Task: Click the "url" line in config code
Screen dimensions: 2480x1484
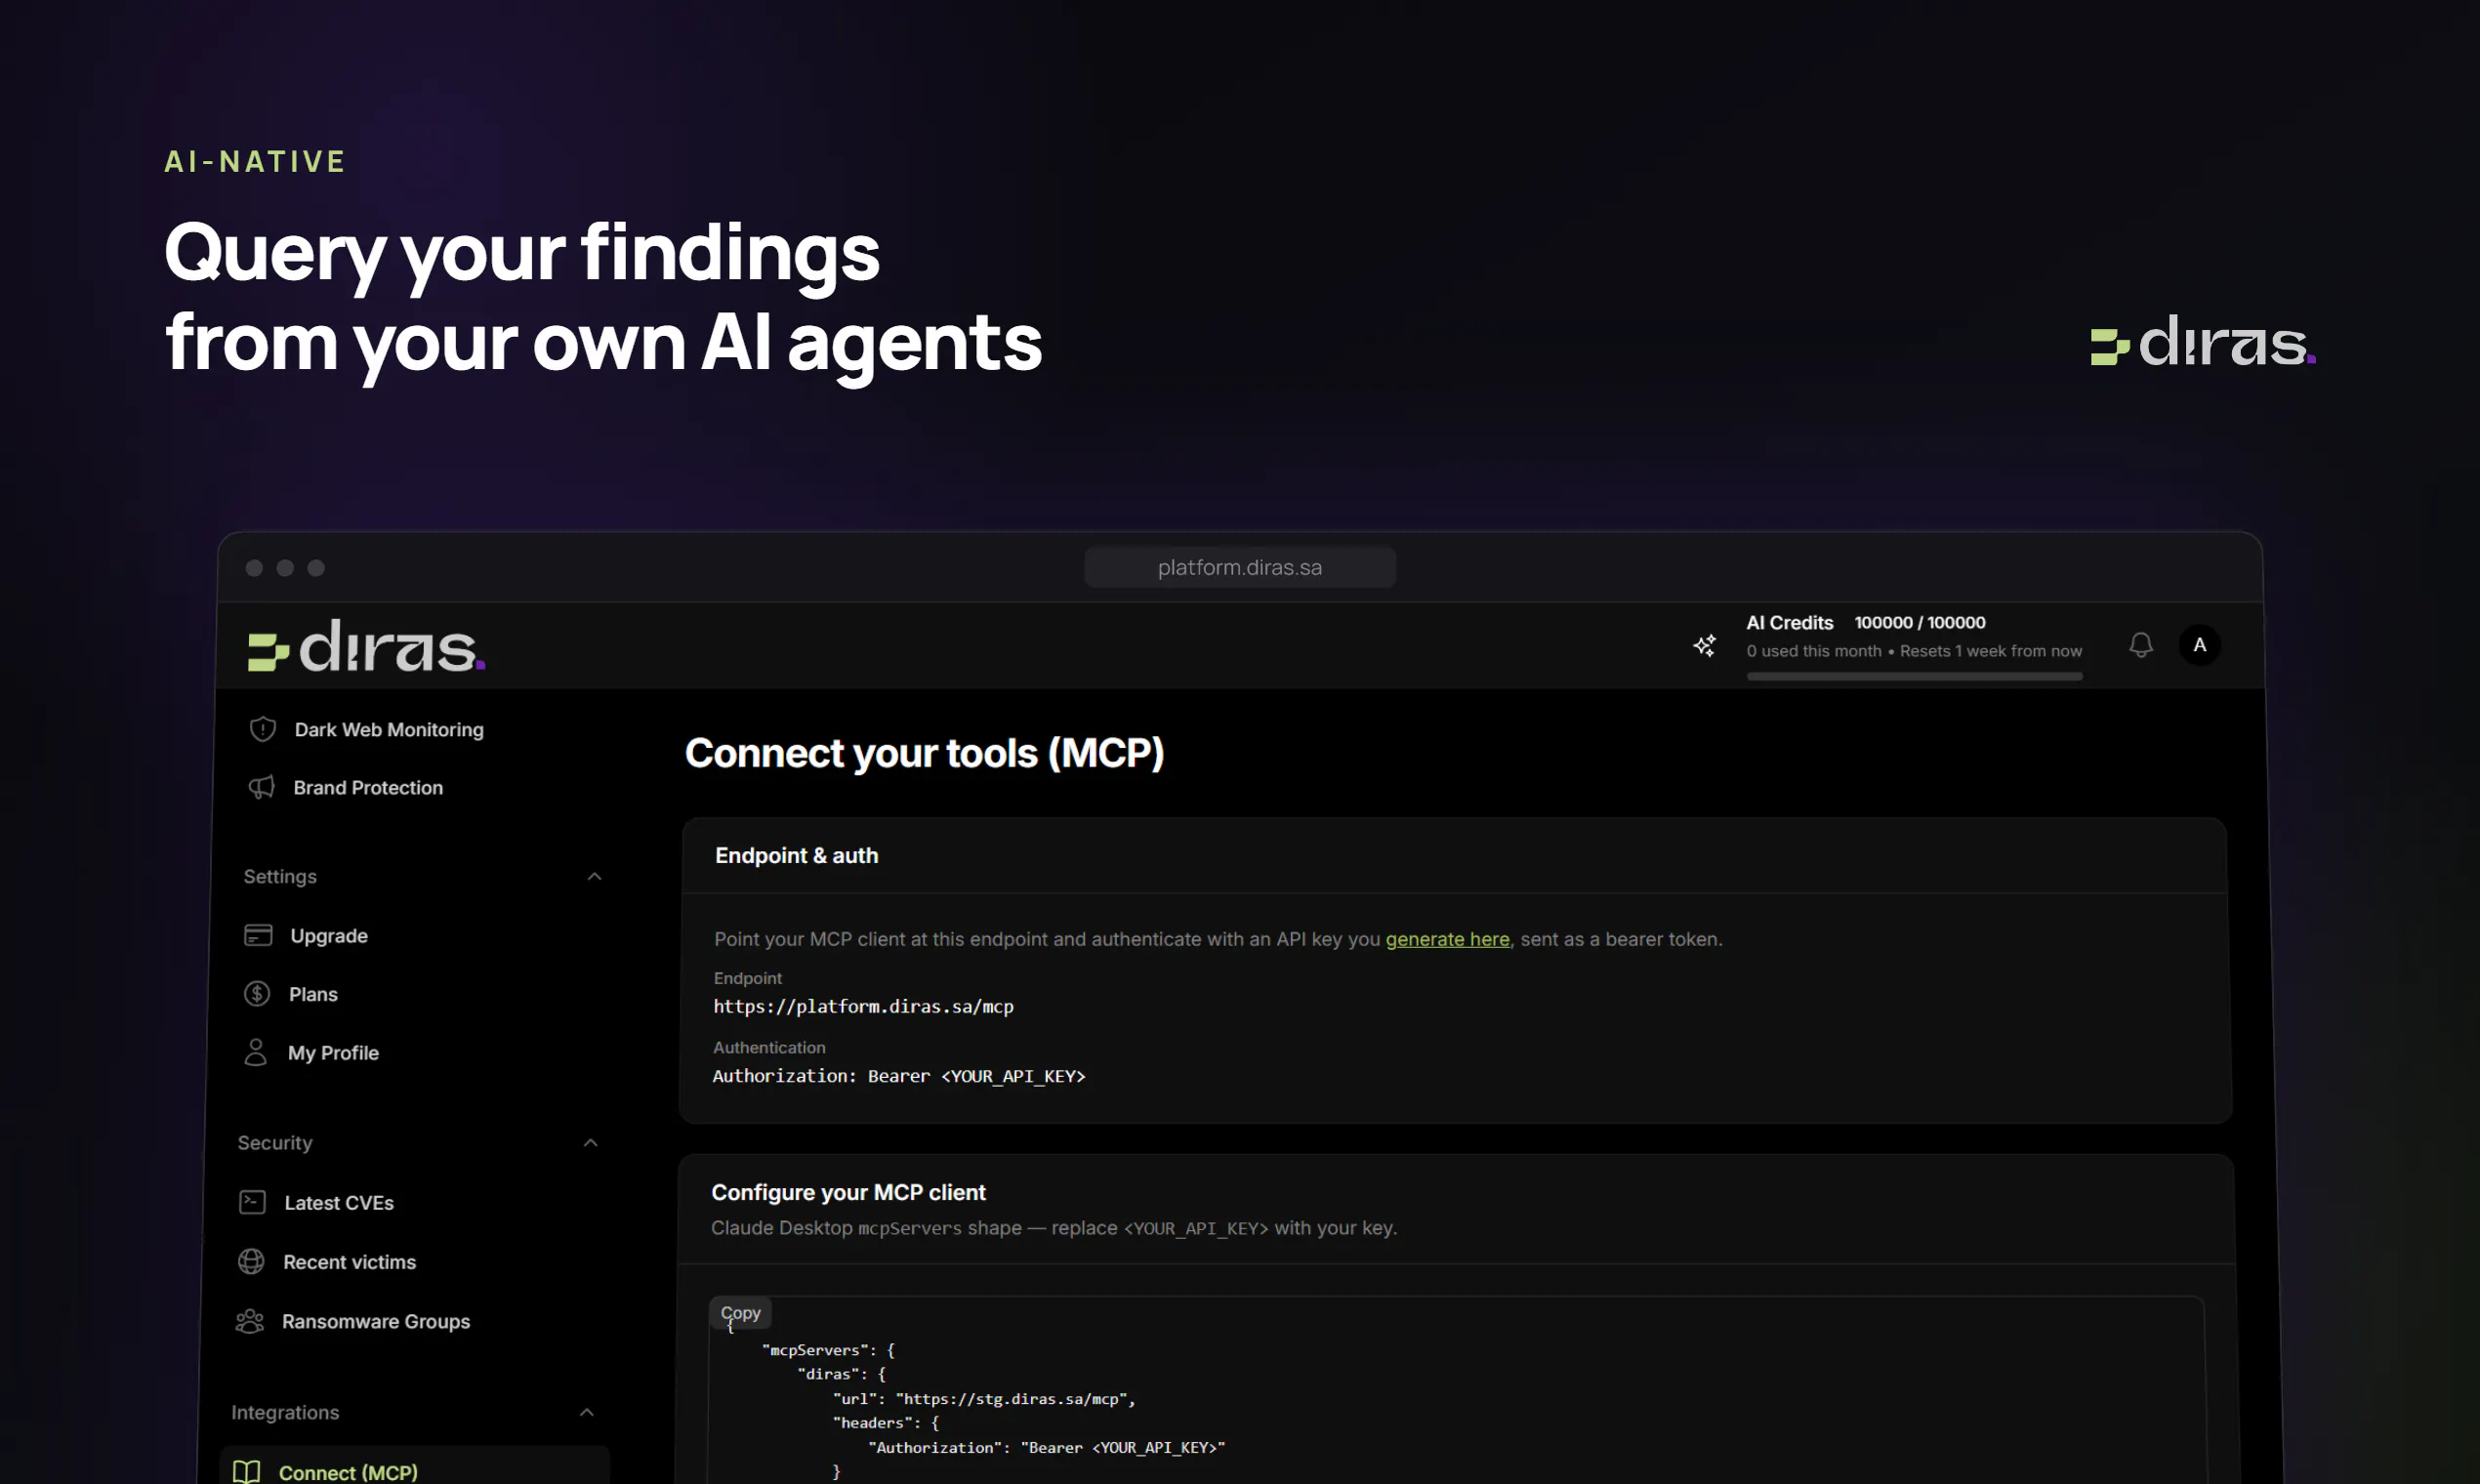Action: coord(984,1399)
